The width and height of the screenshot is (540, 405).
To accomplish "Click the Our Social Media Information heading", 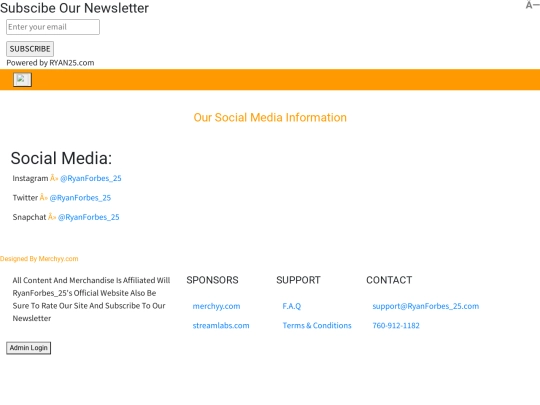I will (270, 117).
